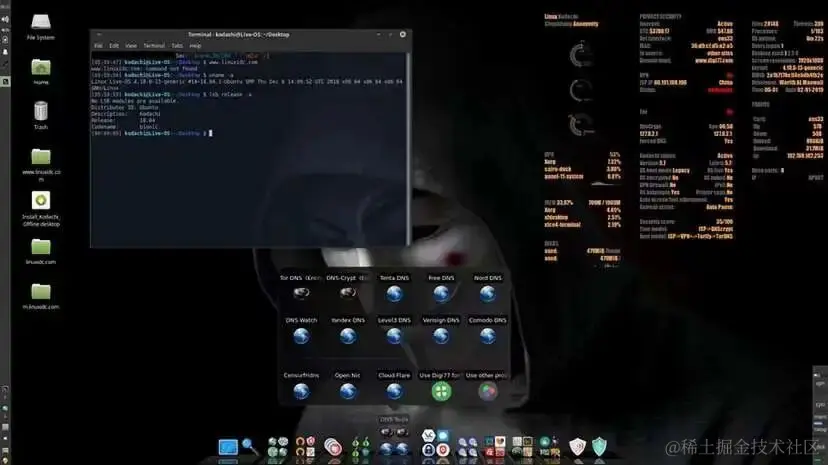Screen dimensions: 828x465
Task: Select DNS-Crypt in the DNS tools popup
Action: (x=347, y=292)
